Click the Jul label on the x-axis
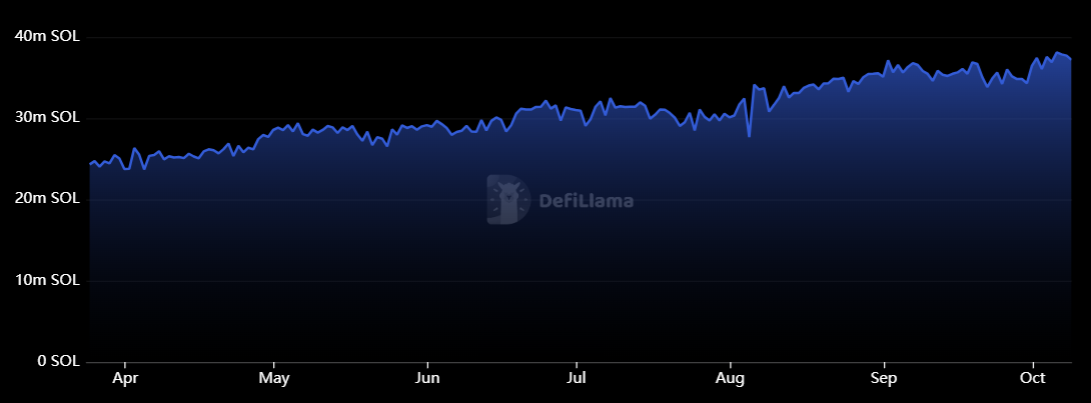1091x403 pixels. pyautogui.click(x=577, y=379)
